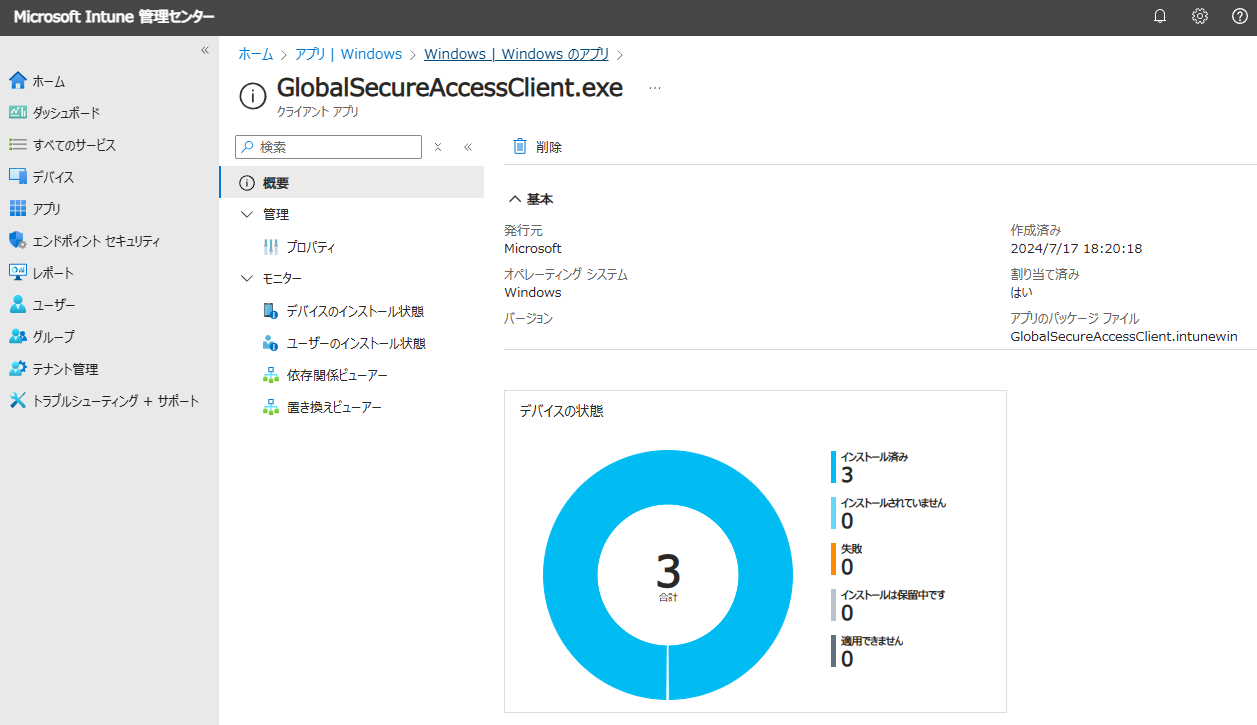The image size is (1257, 725).
Task: Click the レポート icon in sidebar
Action: pos(17,273)
